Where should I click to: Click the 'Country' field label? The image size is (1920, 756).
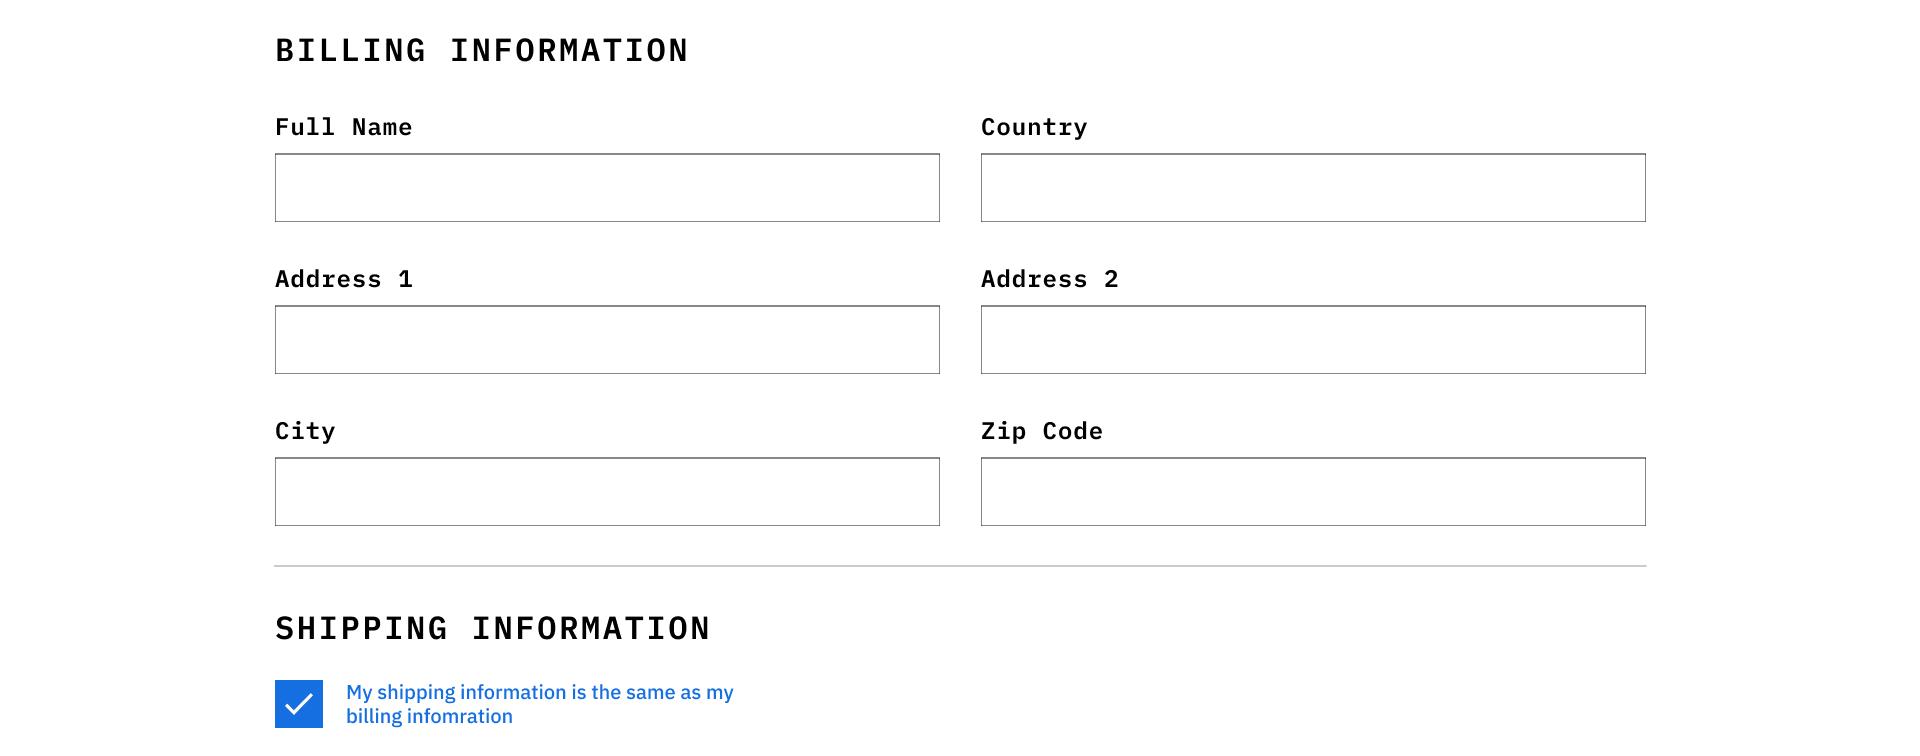[1033, 127]
